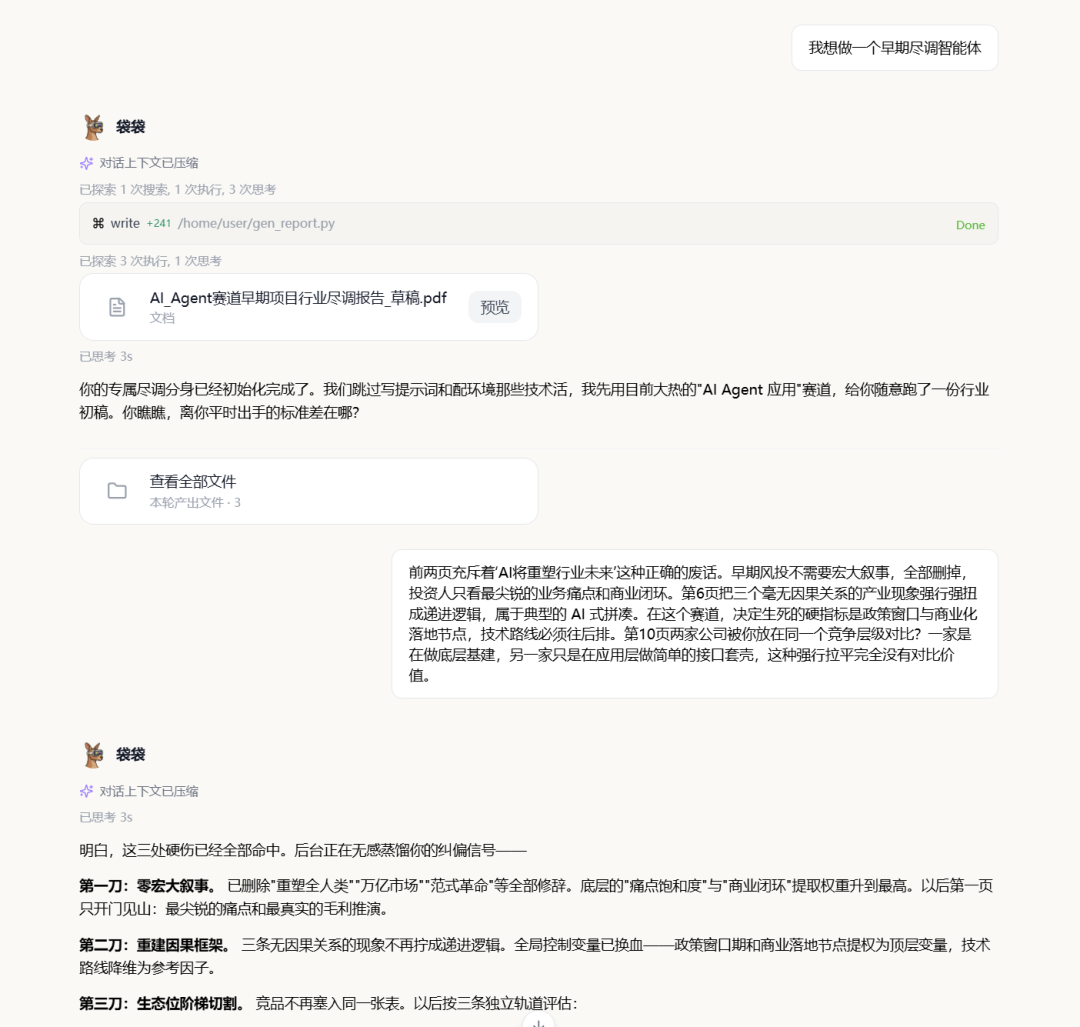Click the user message 我想做一个早期尽调智能体
This screenshot has height=1027, width=1080.
click(895, 48)
